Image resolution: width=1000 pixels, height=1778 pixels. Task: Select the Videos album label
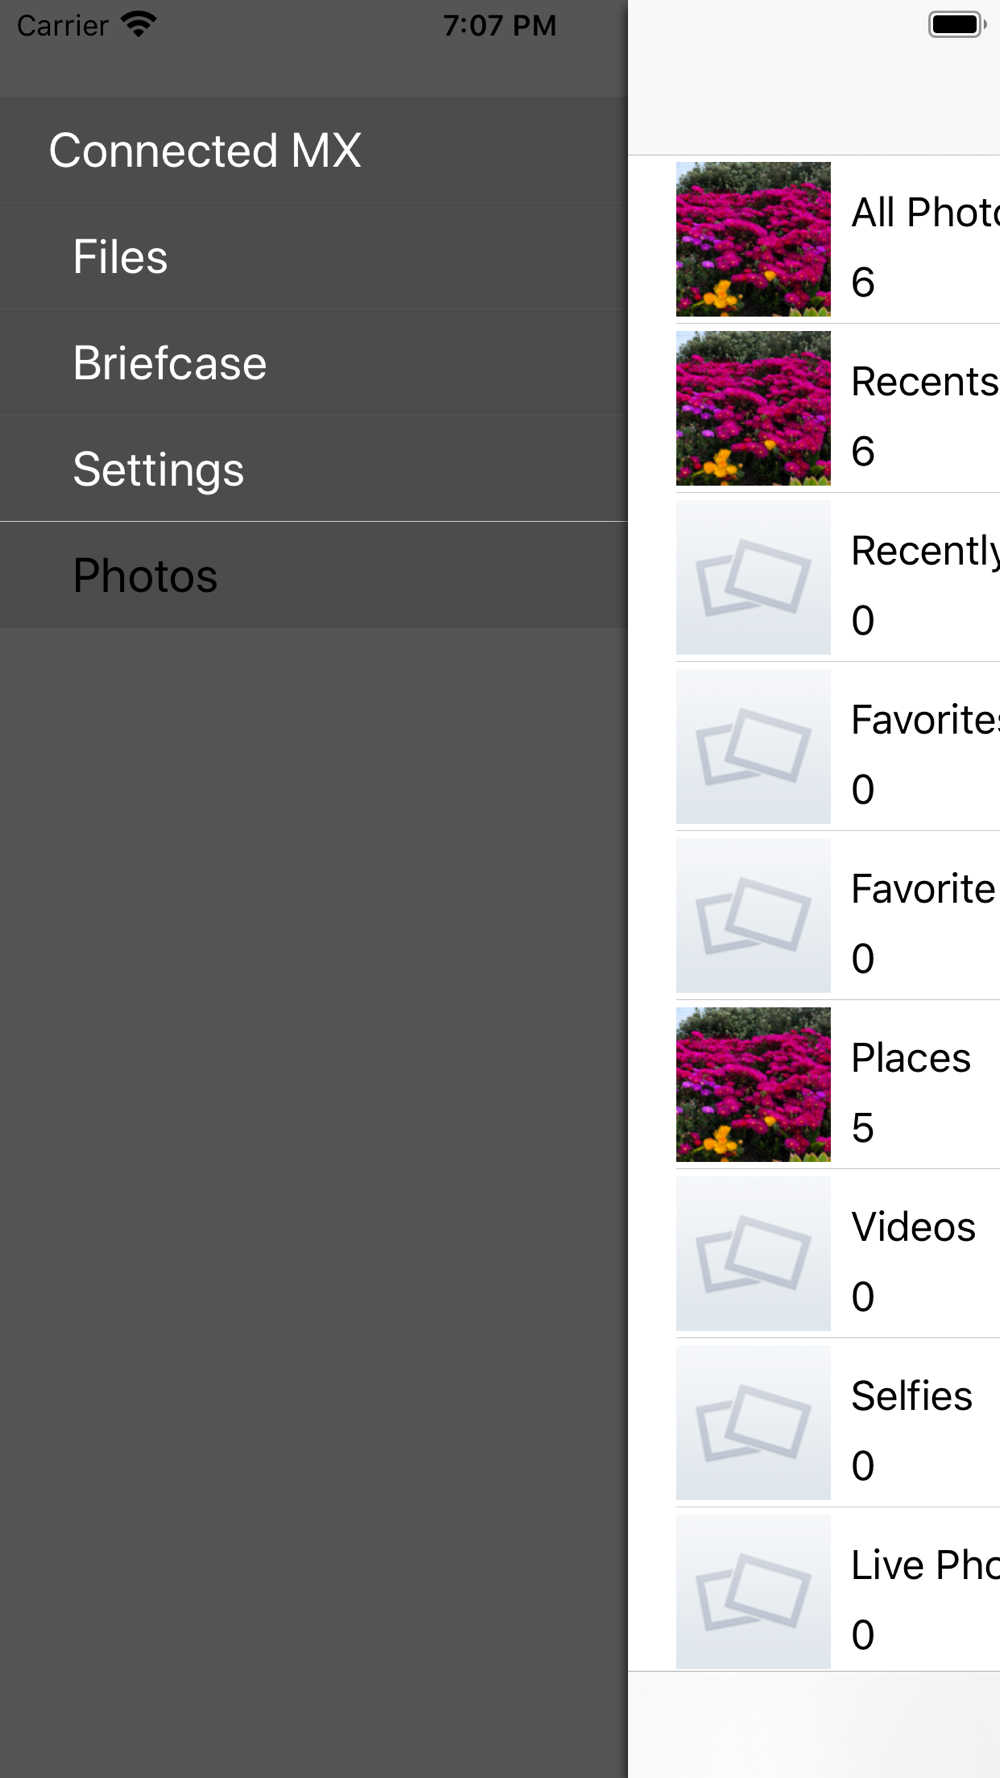point(913,1227)
